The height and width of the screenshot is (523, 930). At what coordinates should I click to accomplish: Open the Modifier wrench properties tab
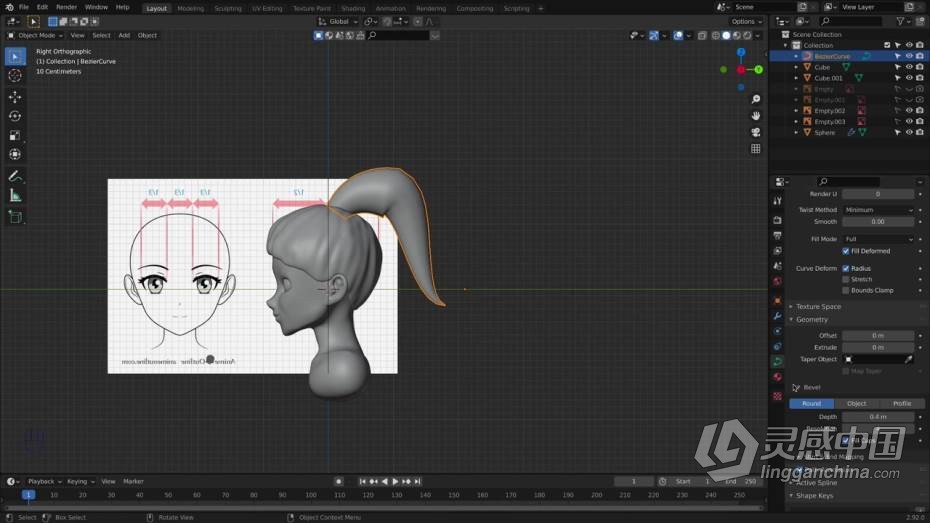point(778,316)
